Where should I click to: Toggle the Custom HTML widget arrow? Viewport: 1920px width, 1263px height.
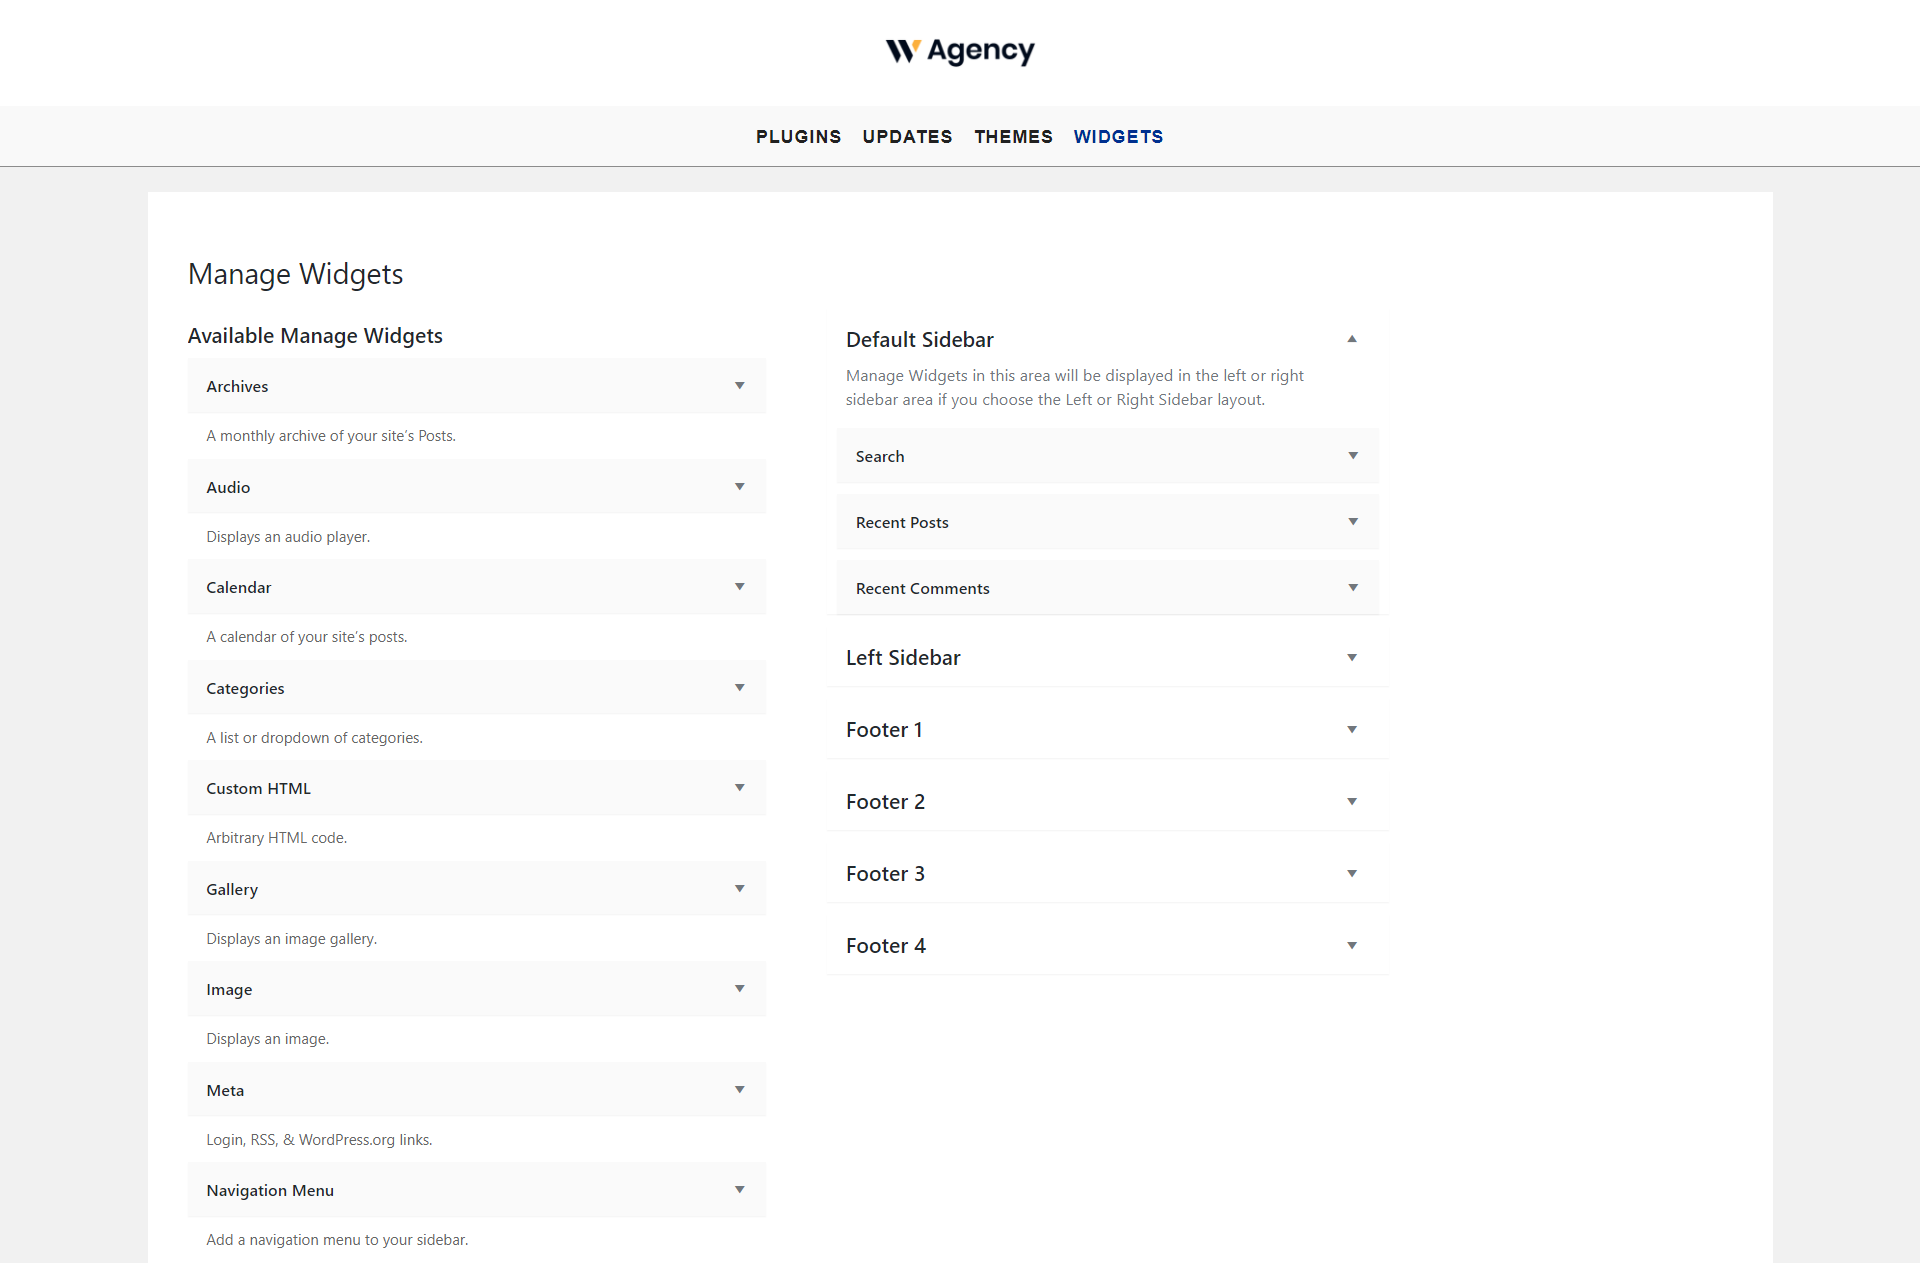pos(739,788)
